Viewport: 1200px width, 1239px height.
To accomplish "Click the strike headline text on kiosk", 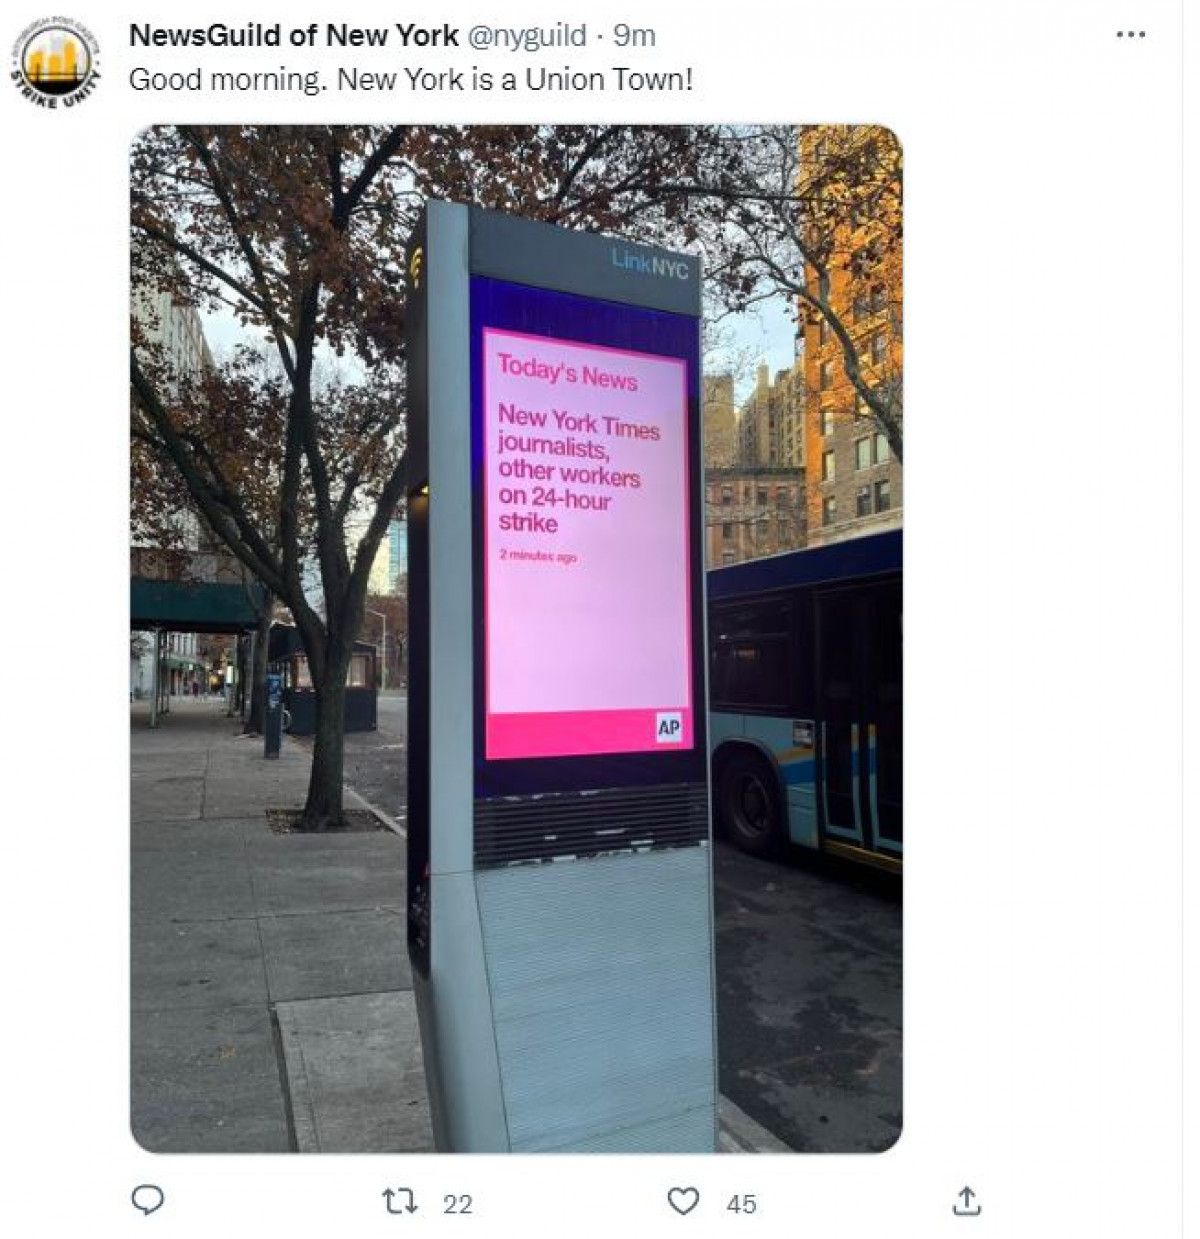I will pos(578,467).
